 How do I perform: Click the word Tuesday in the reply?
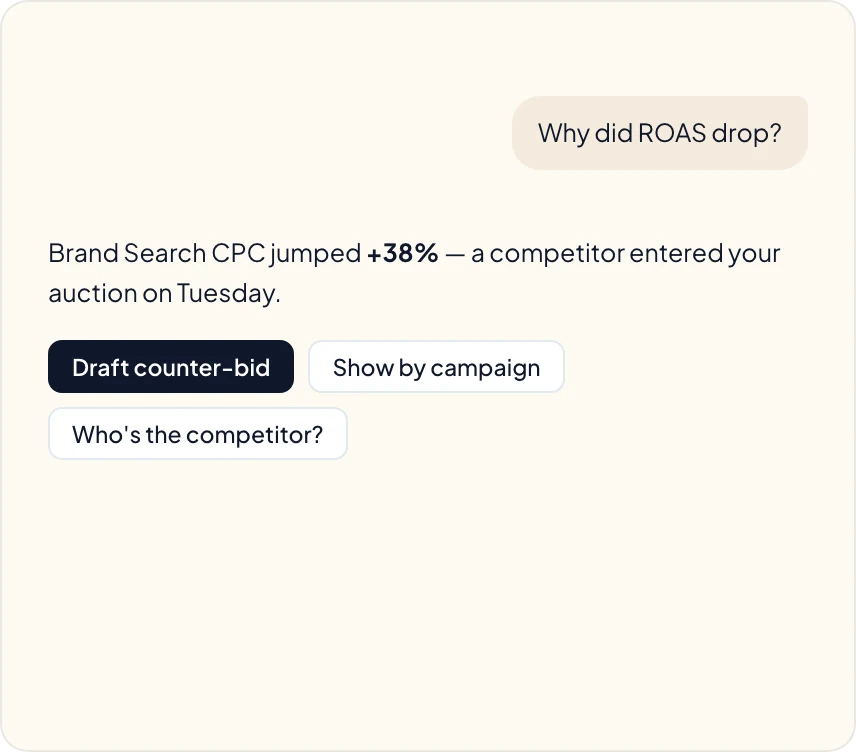(227, 293)
